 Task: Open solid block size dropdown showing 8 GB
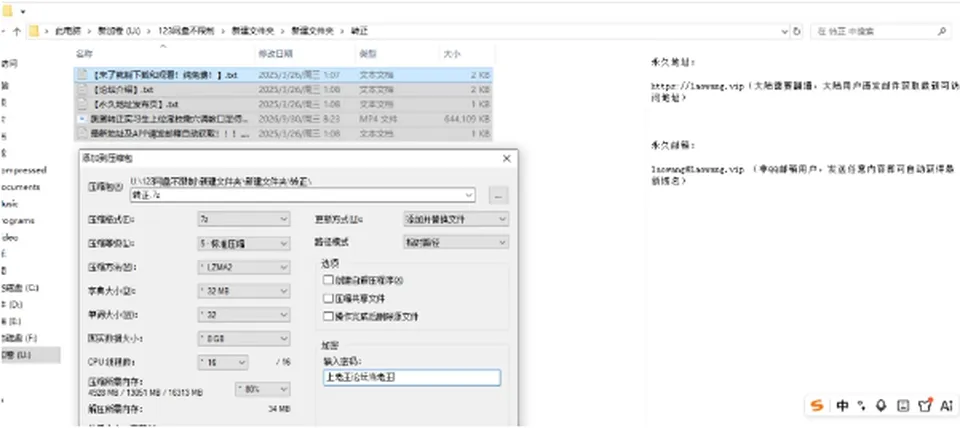[243, 338]
